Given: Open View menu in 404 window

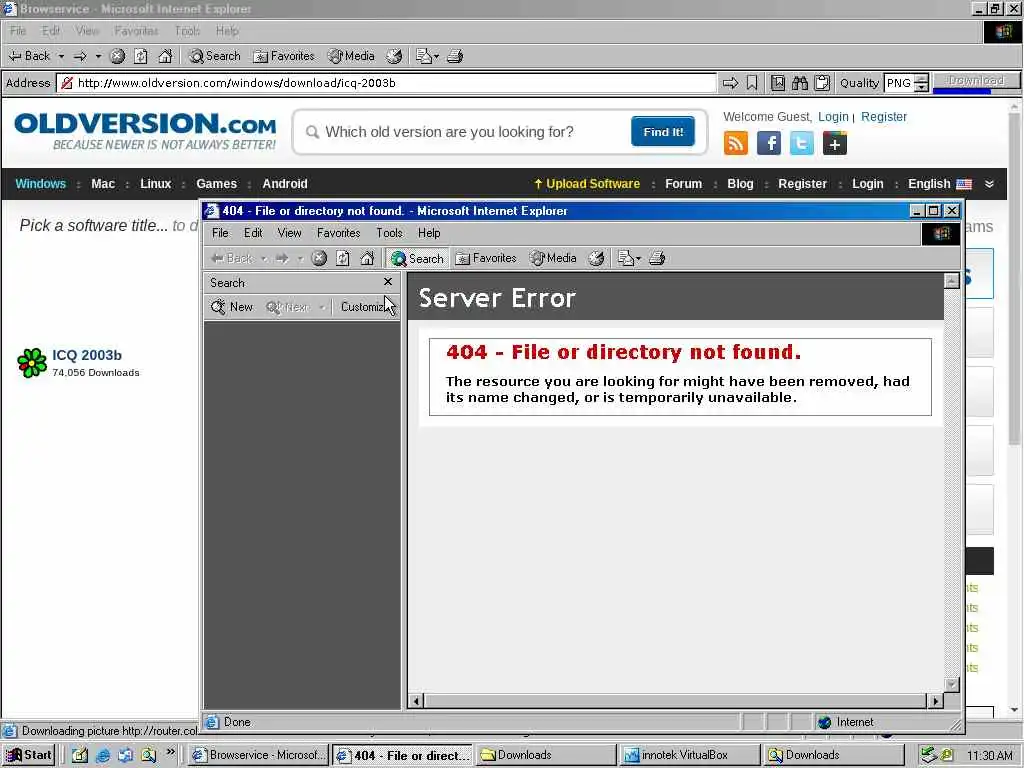Looking at the screenshot, I should [x=289, y=233].
